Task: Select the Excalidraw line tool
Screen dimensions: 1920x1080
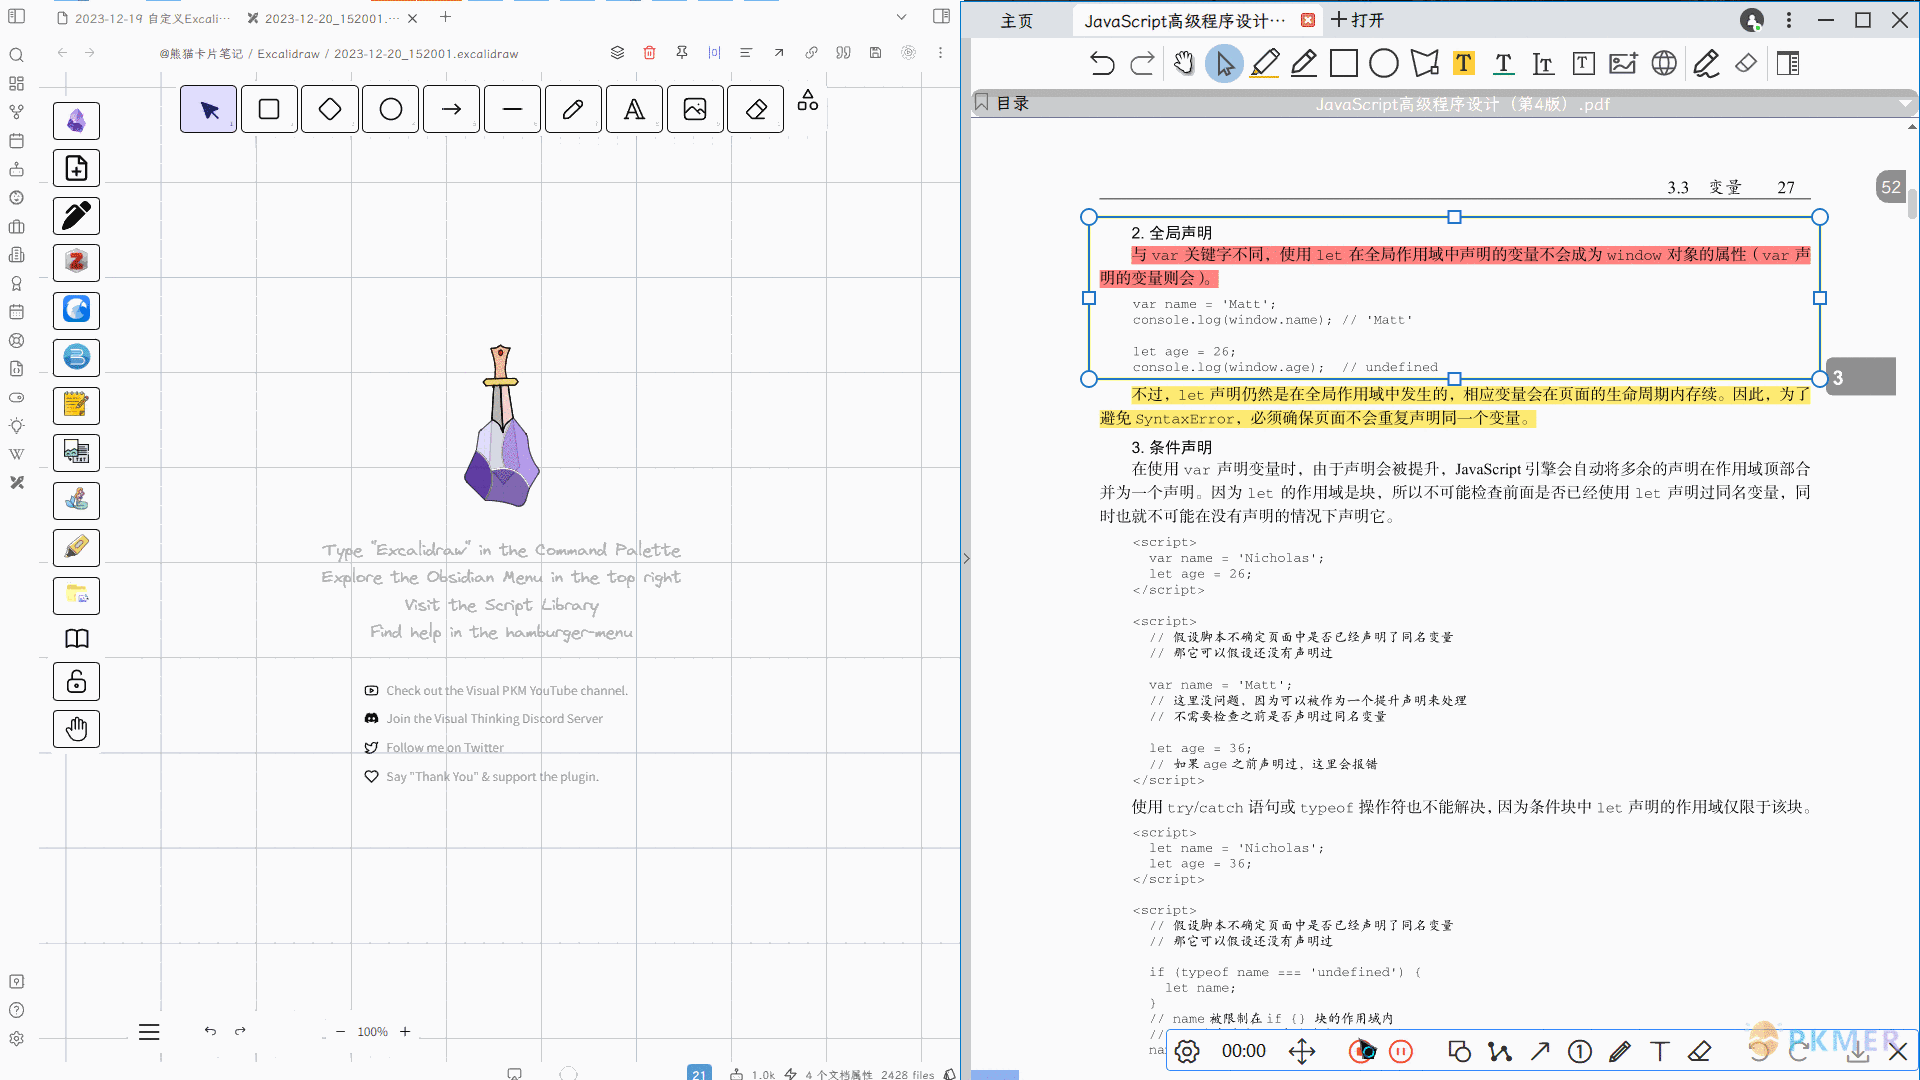Action: [x=512, y=109]
